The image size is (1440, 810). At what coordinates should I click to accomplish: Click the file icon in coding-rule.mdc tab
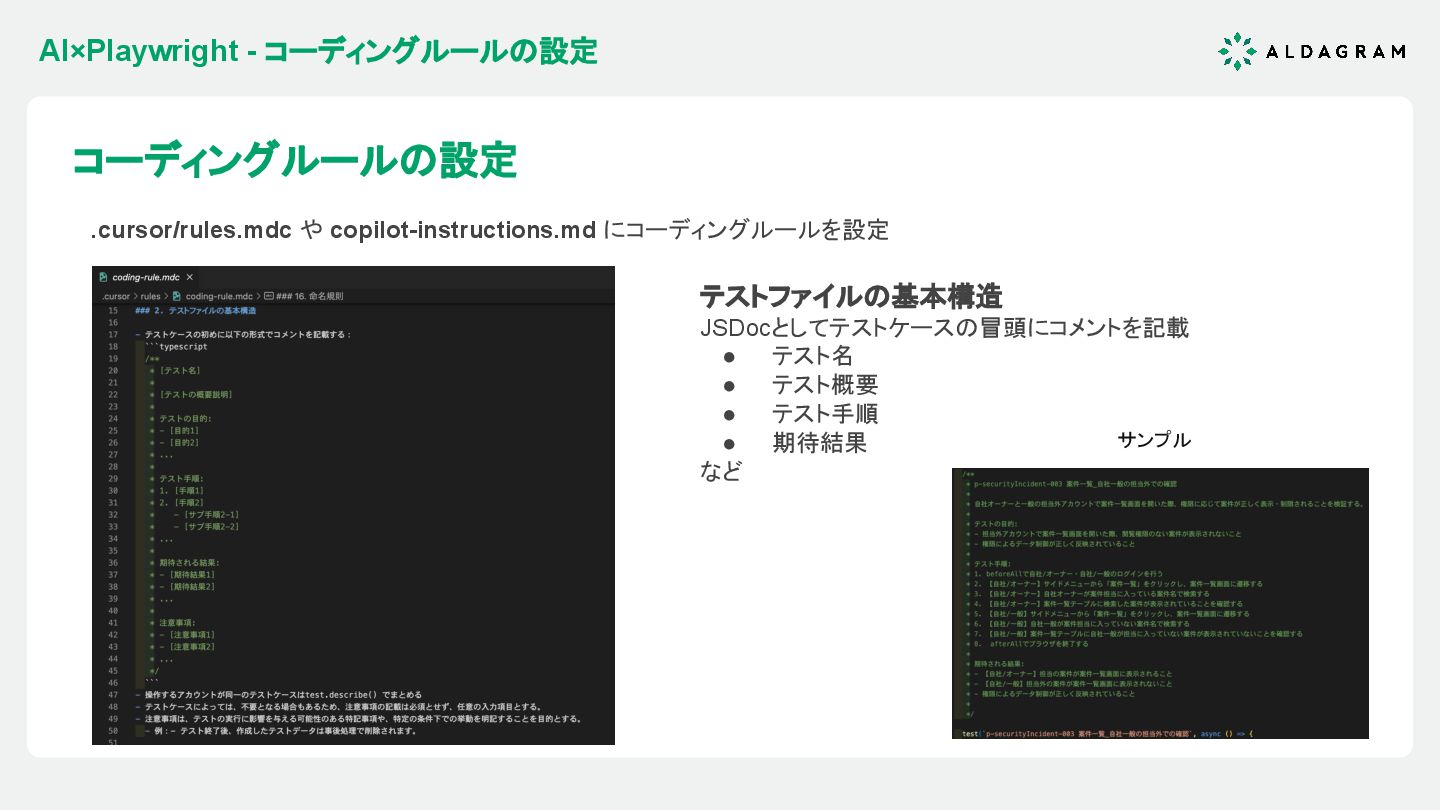[x=101, y=277]
